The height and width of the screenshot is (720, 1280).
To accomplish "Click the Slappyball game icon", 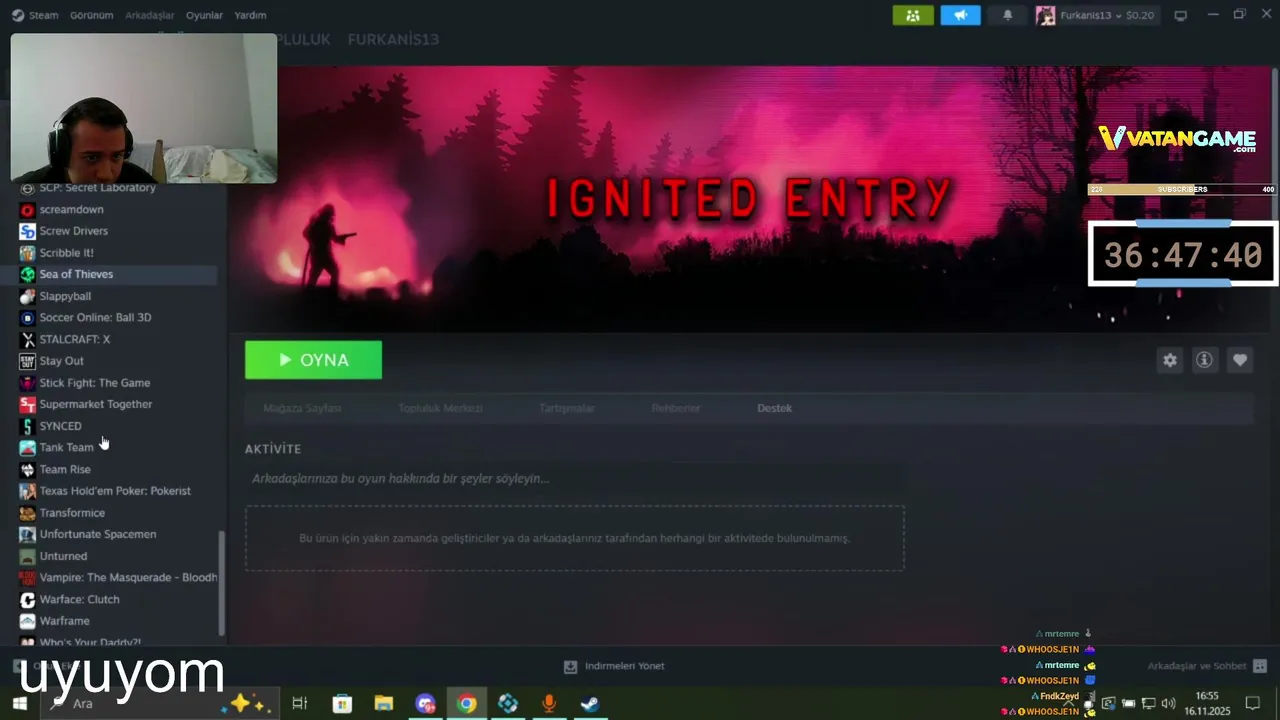I will tap(28, 296).
